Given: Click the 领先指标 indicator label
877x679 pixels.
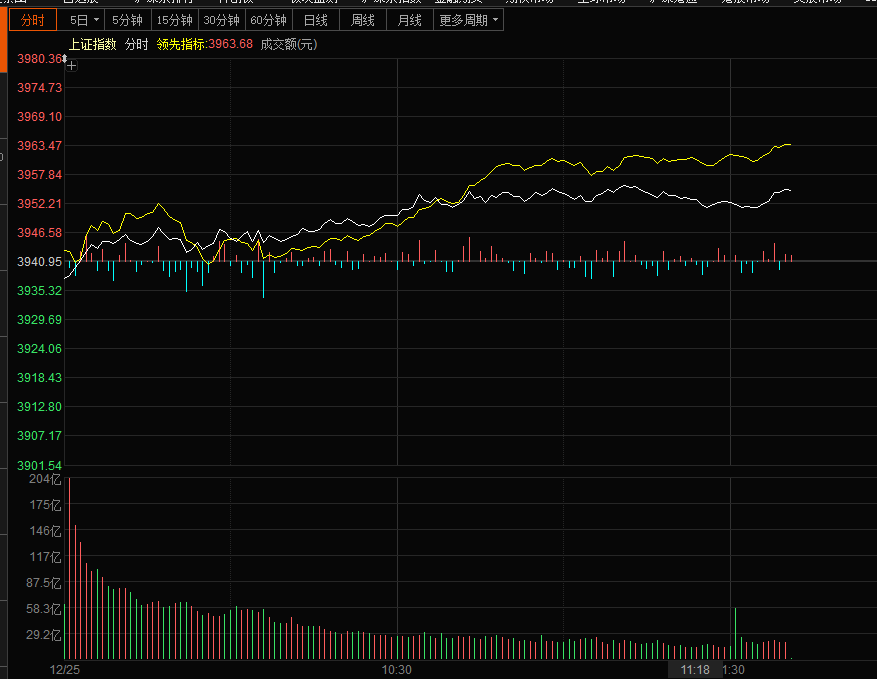Looking at the screenshot, I should tap(179, 44).
